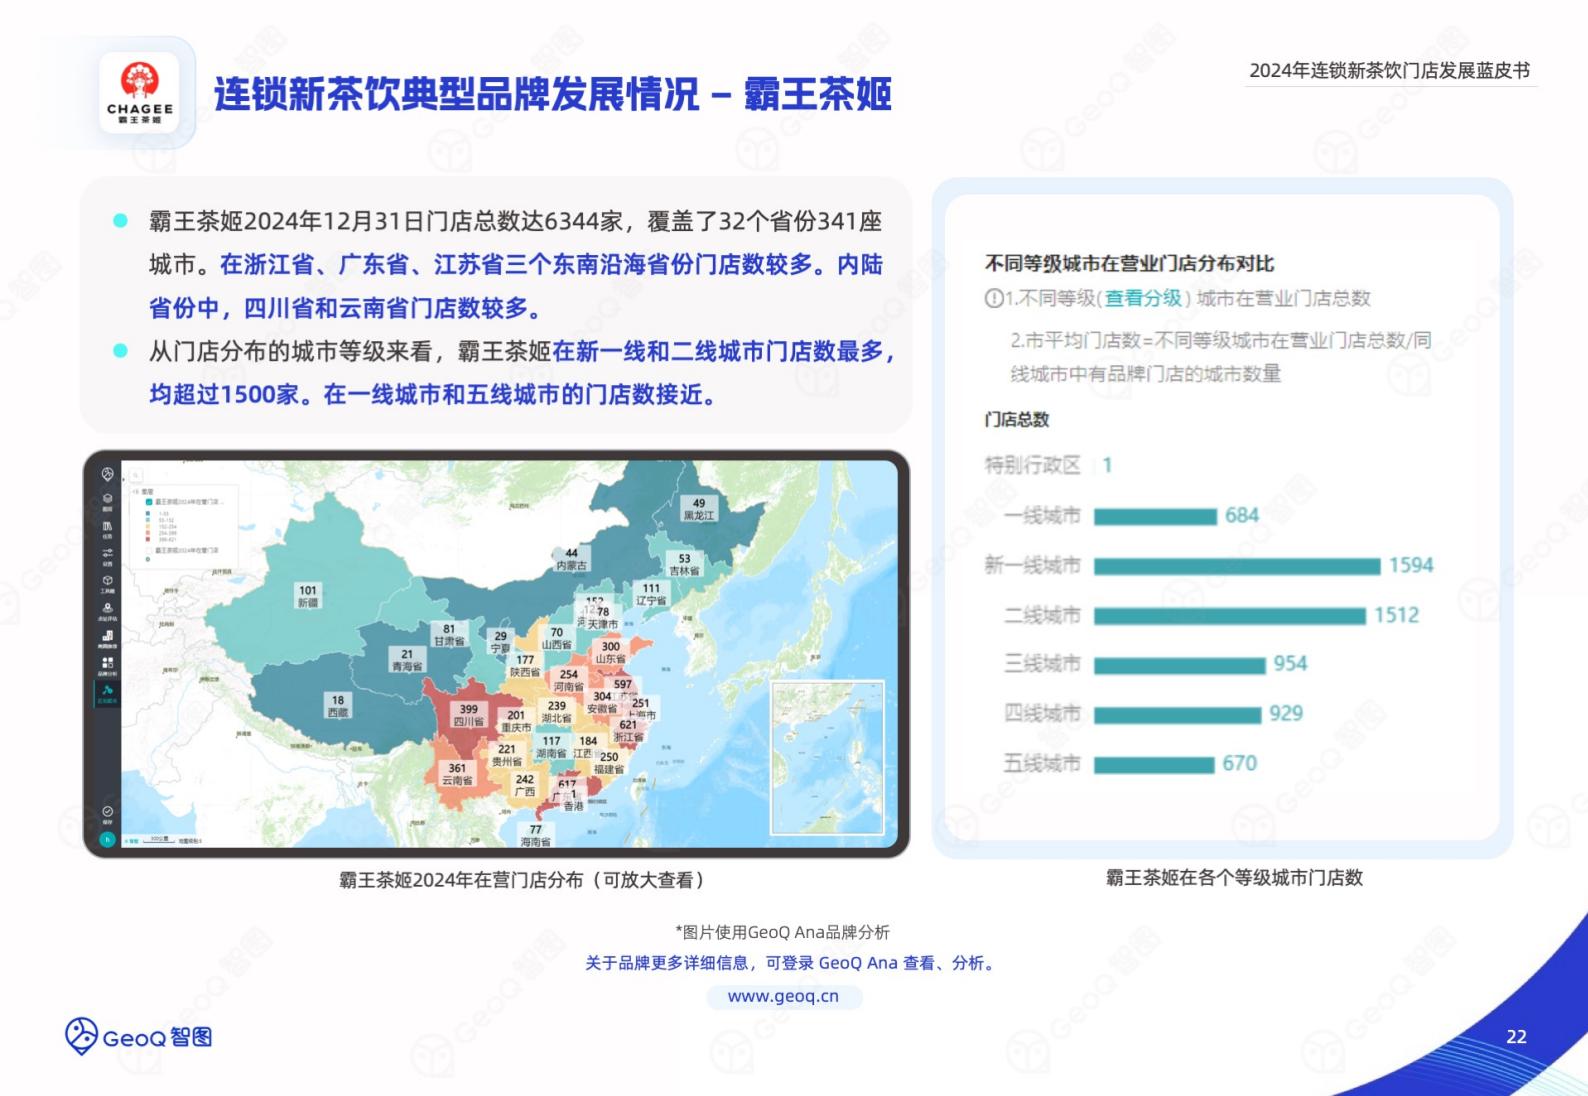The height and width of the screenshot is (1096, 1588).
Task: Click the teal user avatar in sidebar
Action: pyautogui.click(x=108, y=840)
